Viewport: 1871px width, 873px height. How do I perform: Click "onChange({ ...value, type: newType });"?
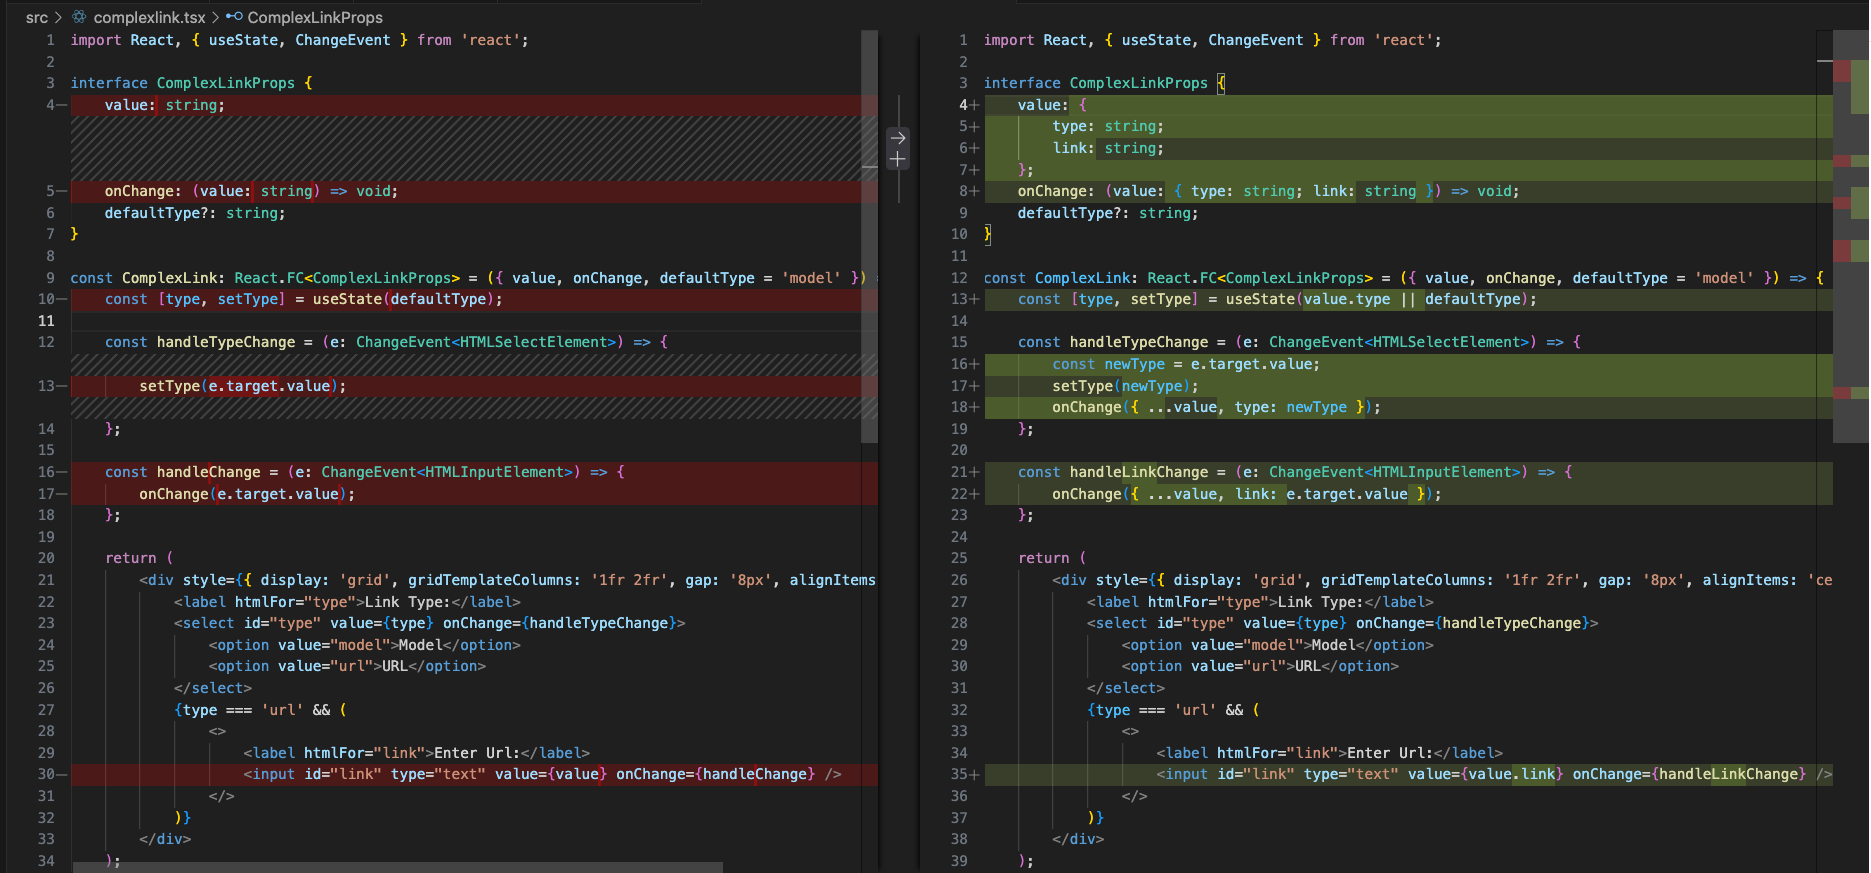[1216, 407]
